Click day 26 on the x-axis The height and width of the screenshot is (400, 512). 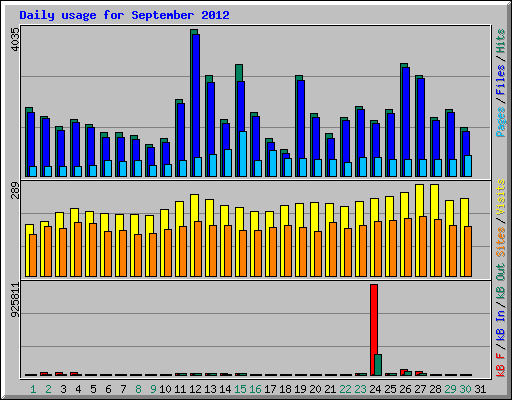(x=405, y=389)
